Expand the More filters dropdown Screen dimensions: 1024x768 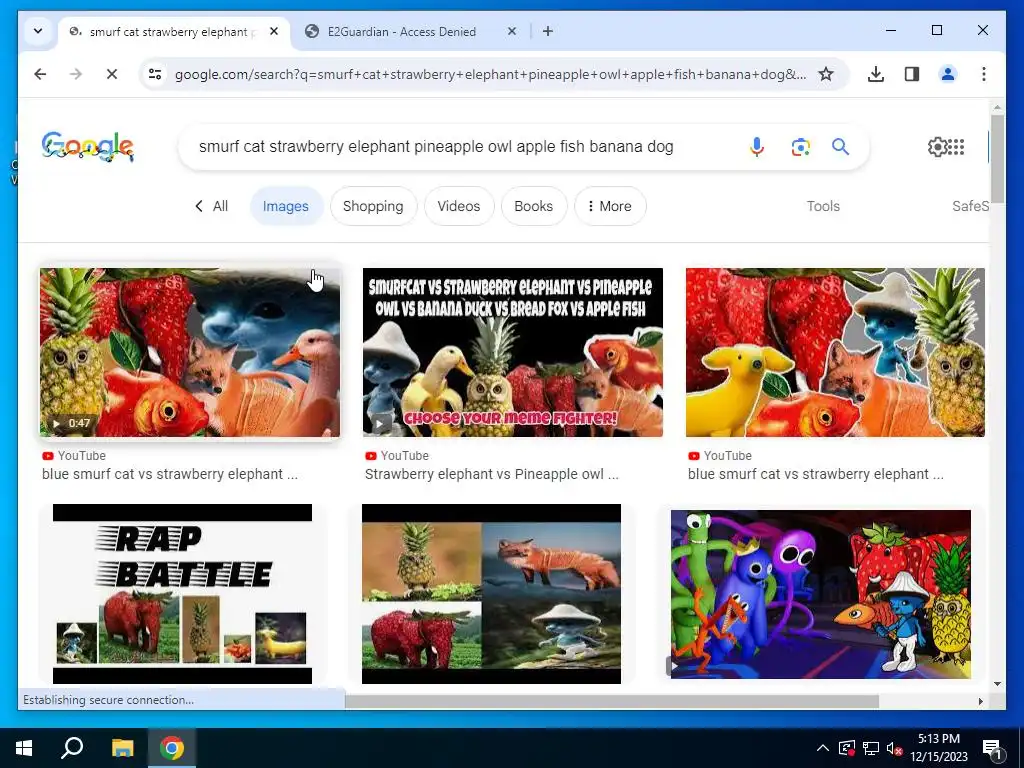click(x=610, y=206)
